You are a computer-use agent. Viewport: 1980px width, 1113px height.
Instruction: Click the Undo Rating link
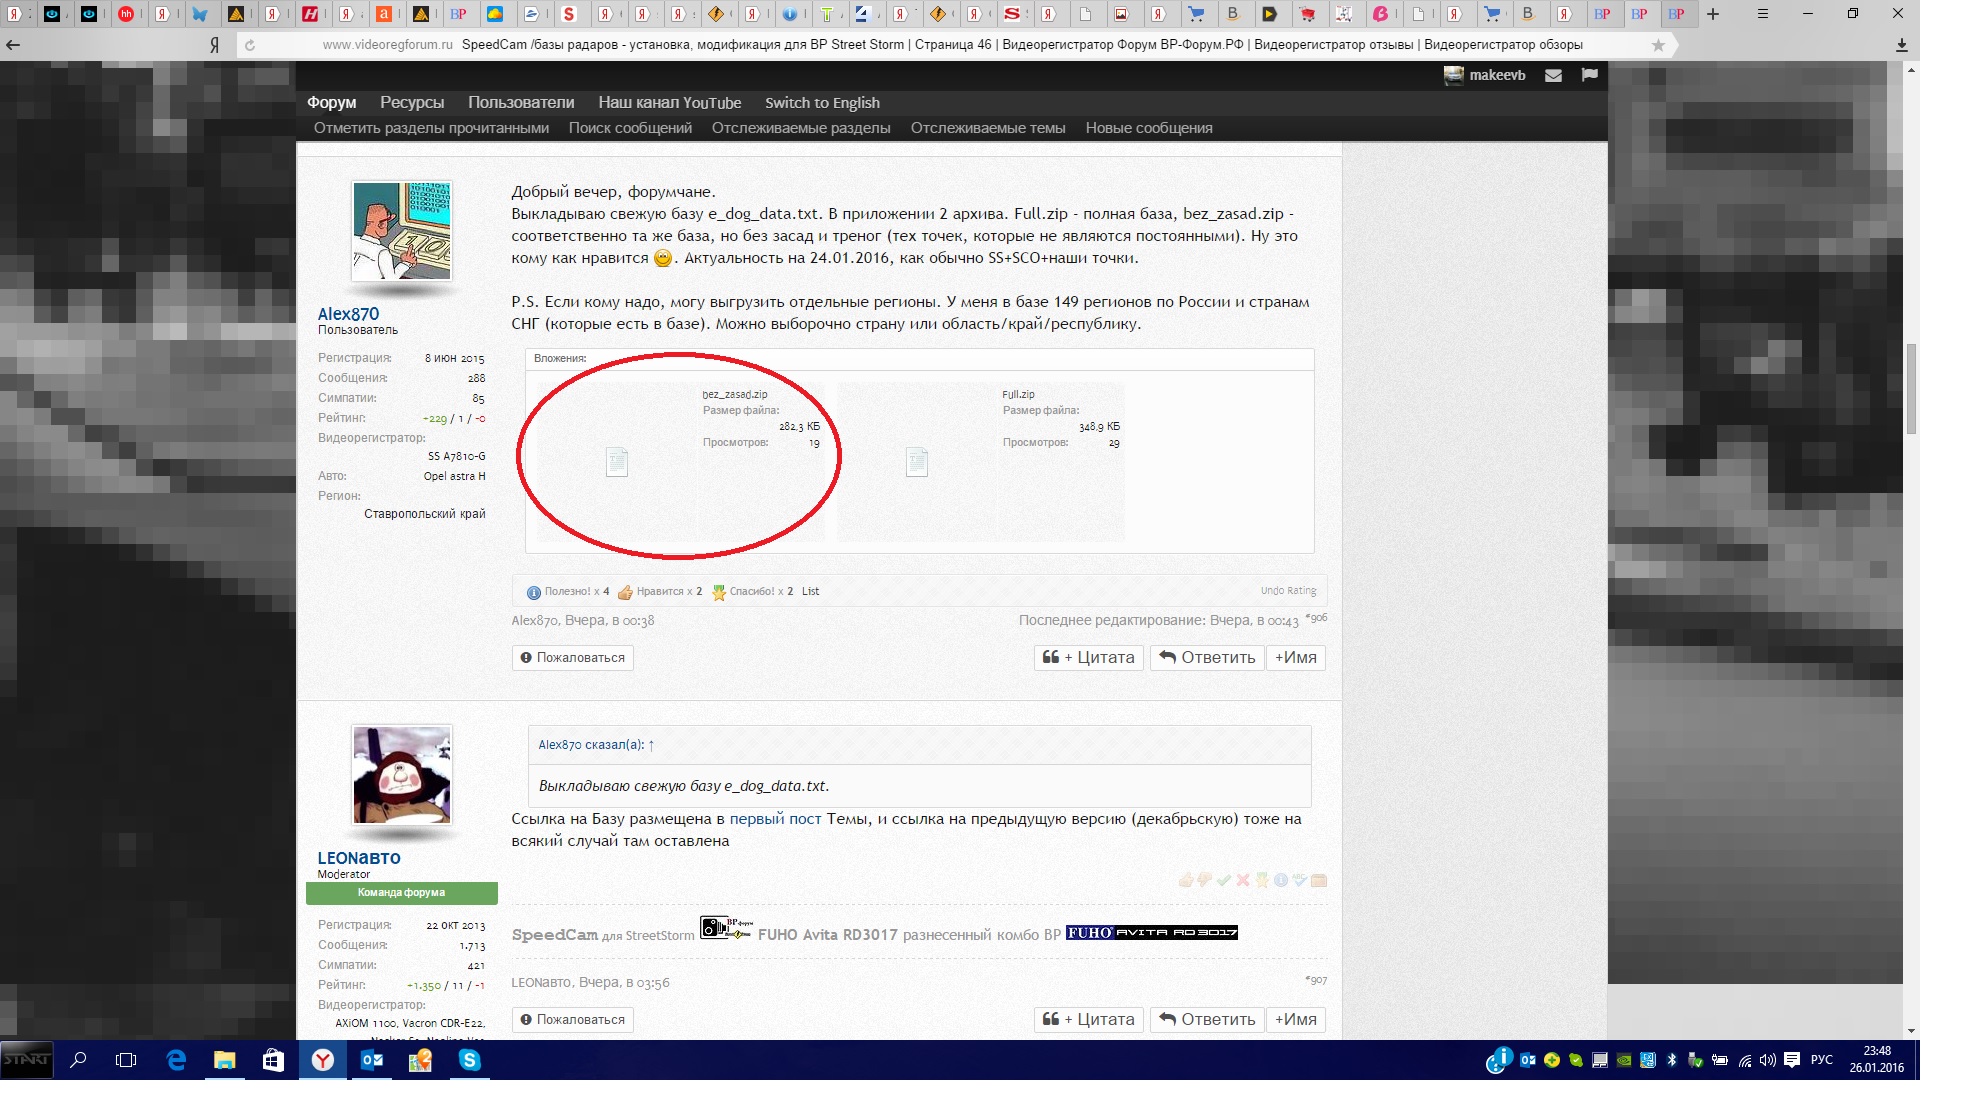[x=1288, y=591]
